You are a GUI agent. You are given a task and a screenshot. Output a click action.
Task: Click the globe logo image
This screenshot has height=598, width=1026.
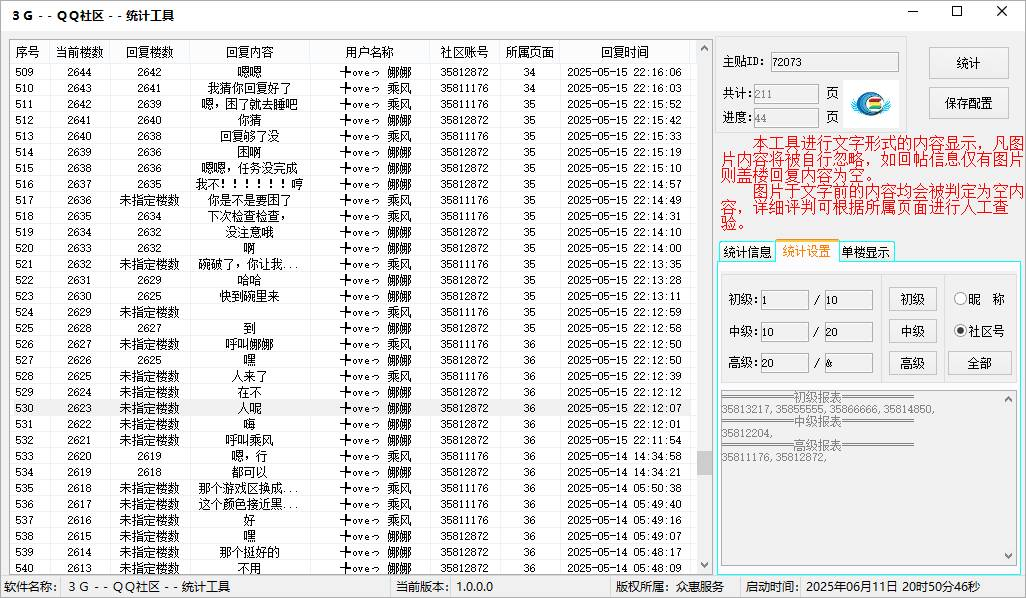[870, 103]
